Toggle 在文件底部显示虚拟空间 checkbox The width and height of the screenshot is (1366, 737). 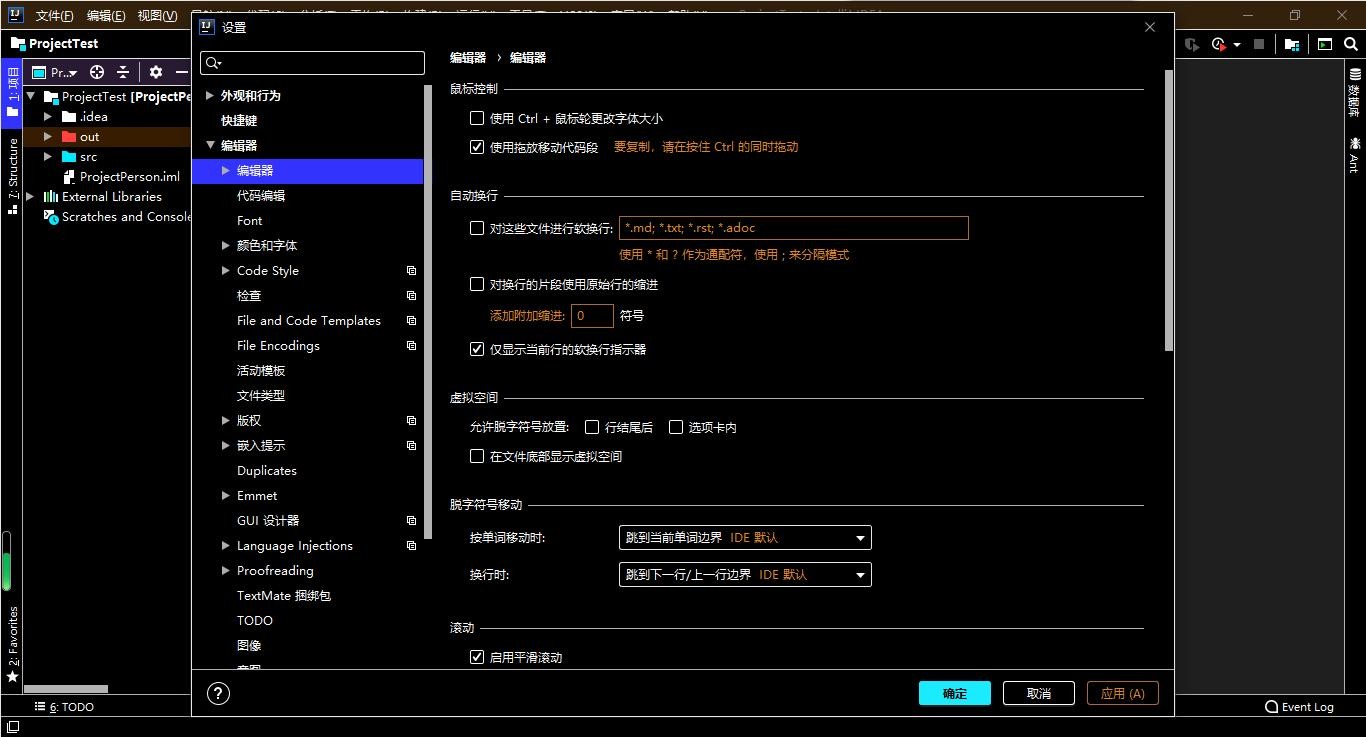[x=477, y=456]
